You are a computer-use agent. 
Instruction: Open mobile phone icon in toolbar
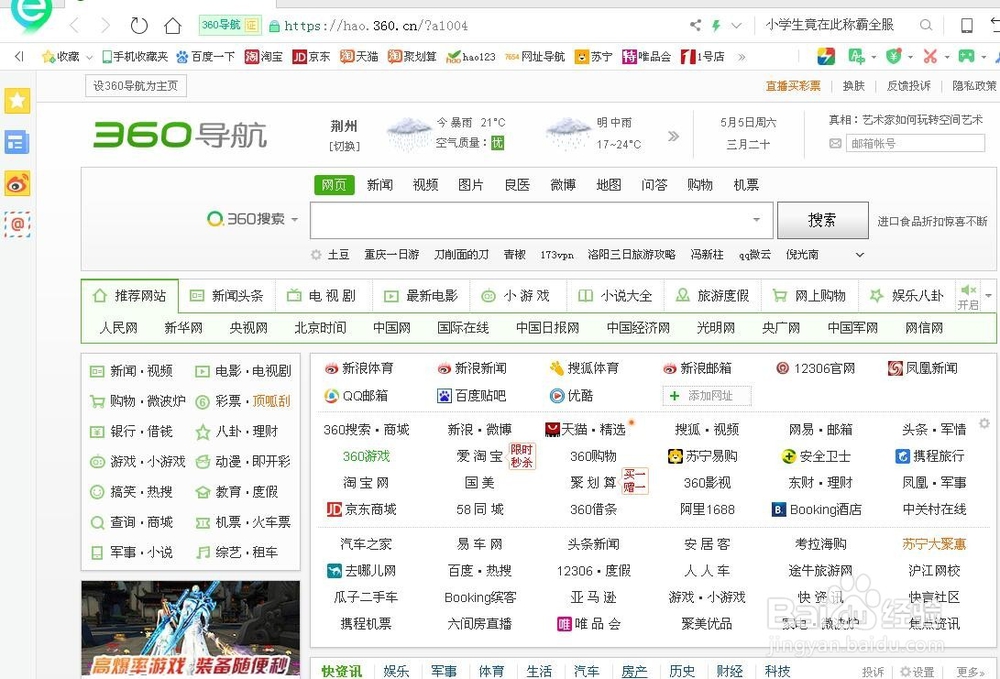967,26
